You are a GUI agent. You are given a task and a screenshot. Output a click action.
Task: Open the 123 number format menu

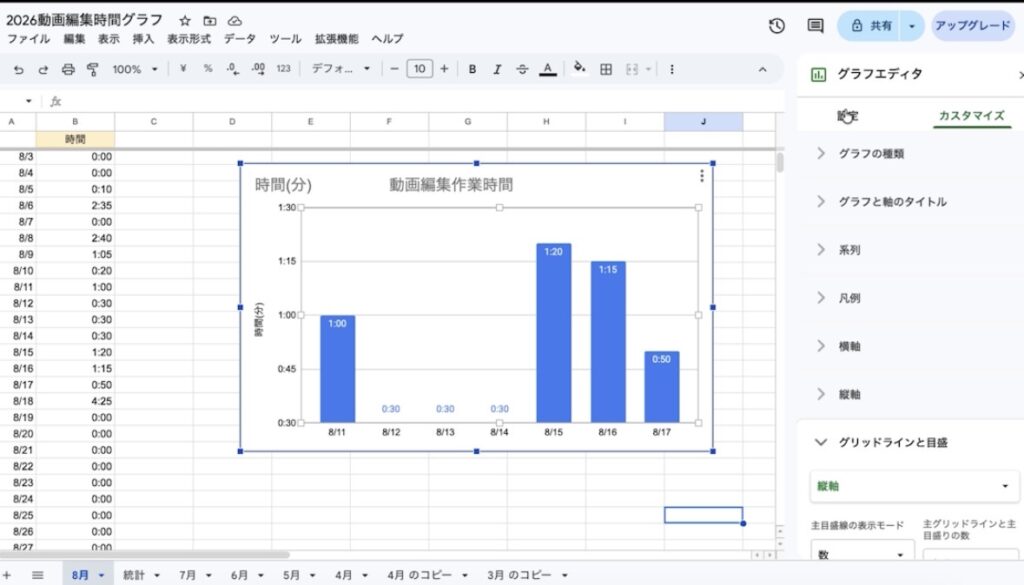(x=283, y=69)
